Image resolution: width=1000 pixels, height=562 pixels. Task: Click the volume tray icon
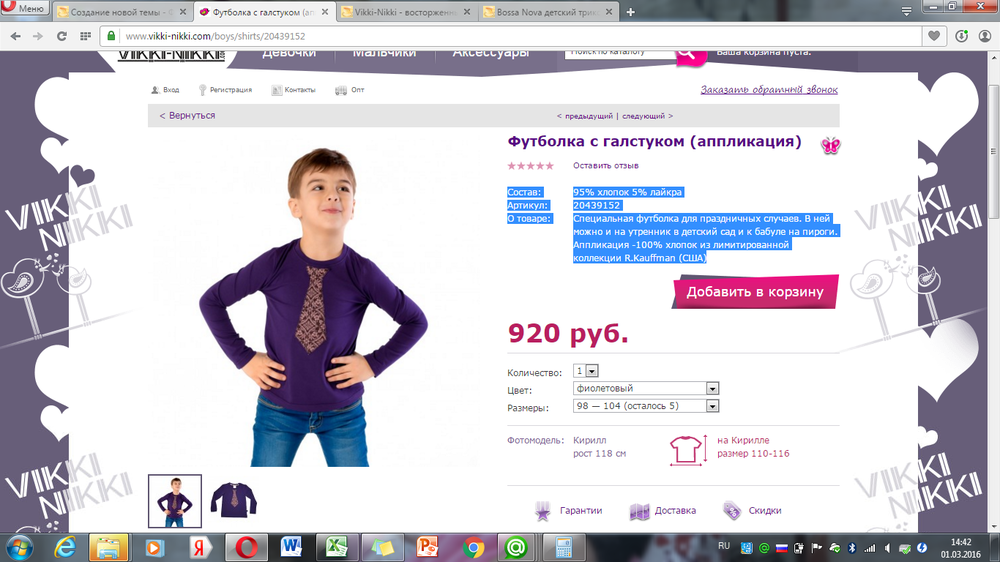tap(887, 548)
